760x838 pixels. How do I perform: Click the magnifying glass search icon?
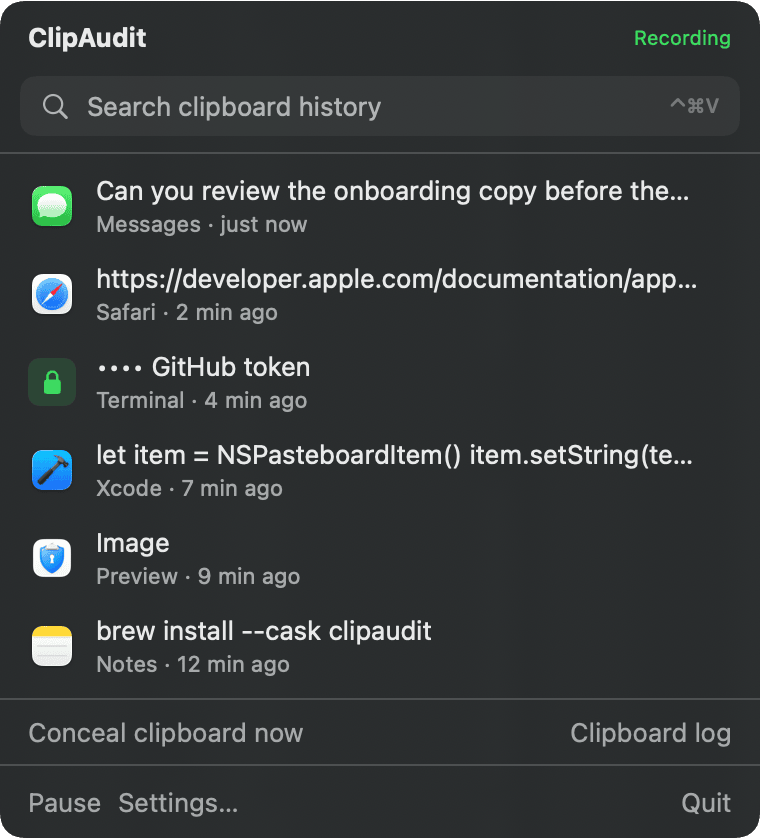(x=55, y=106)
